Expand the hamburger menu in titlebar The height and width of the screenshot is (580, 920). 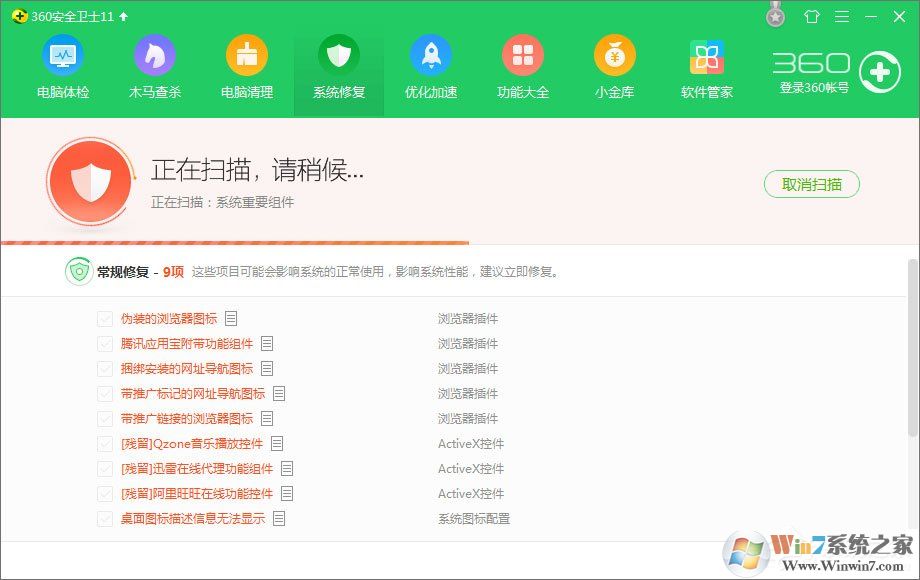841,16
